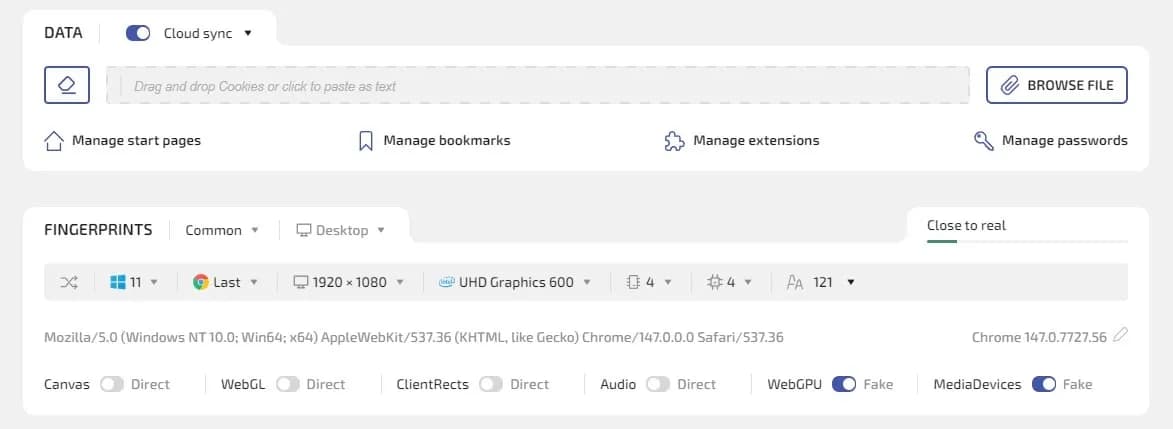Expand the 1920 × 1080 resolution dropdown
Screen dimensions: 1173x429
[348, 282]
